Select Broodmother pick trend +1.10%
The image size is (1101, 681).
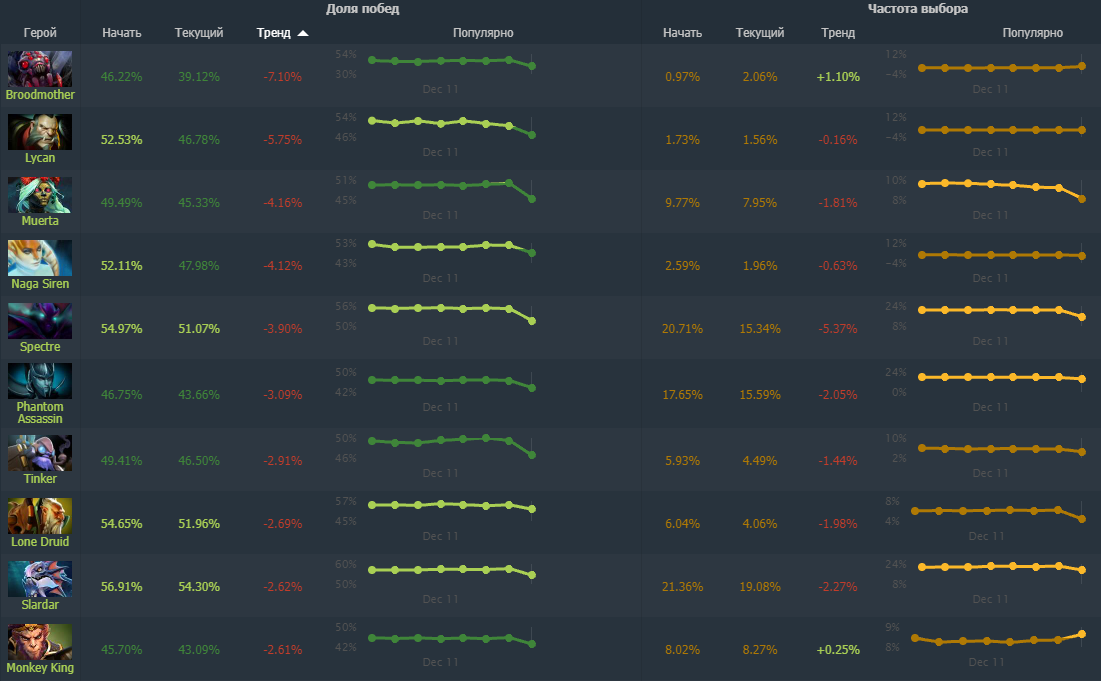(838, 77)
